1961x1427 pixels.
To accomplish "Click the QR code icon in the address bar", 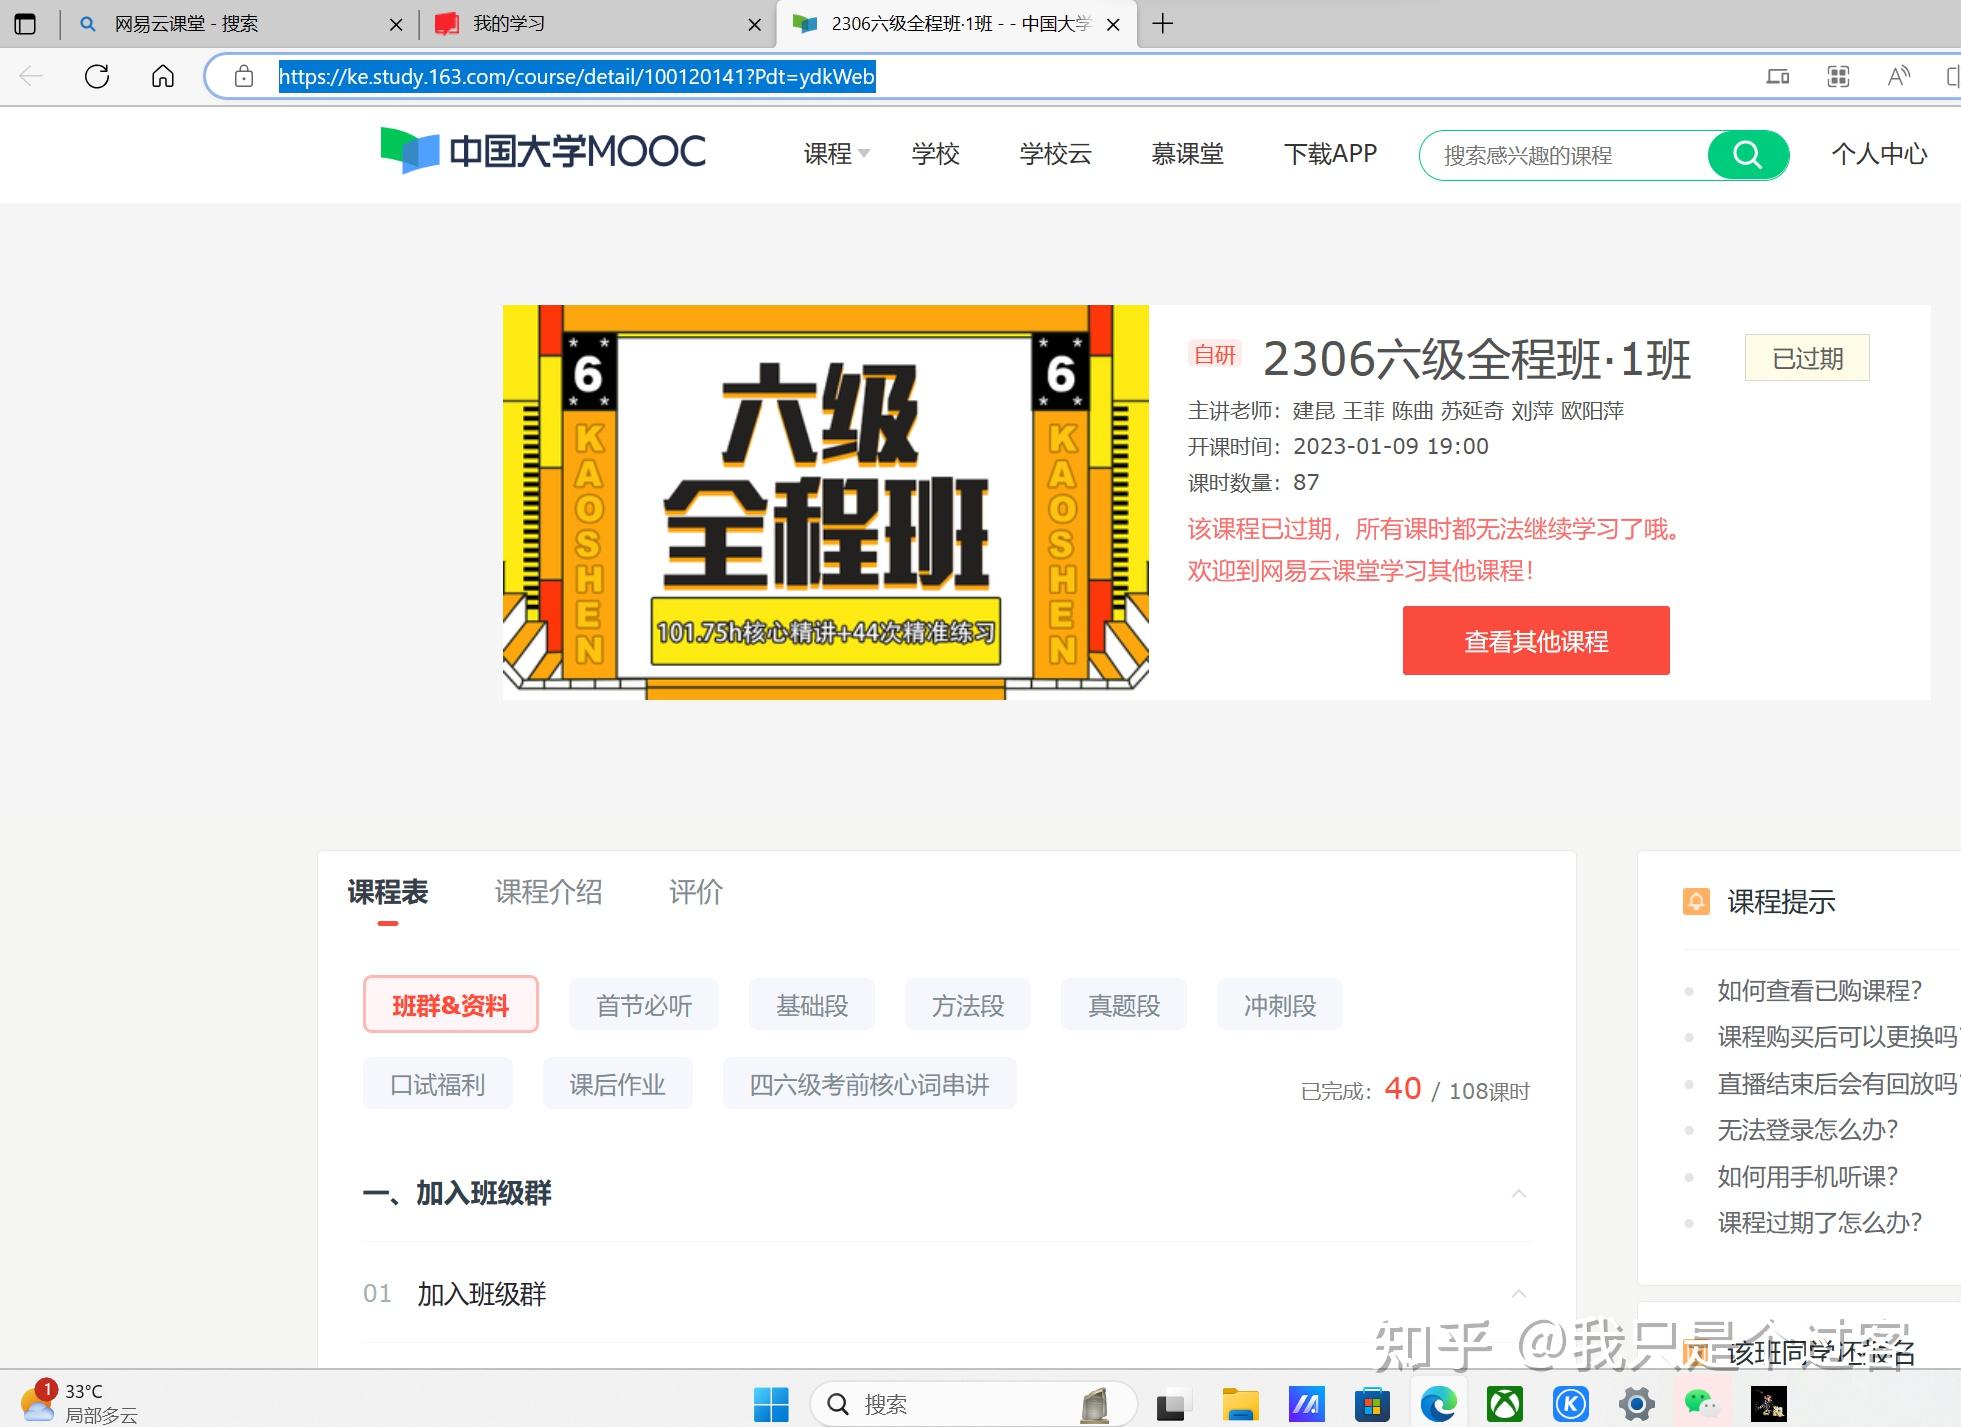I will pyautogui.click(x=1838, y=77).
